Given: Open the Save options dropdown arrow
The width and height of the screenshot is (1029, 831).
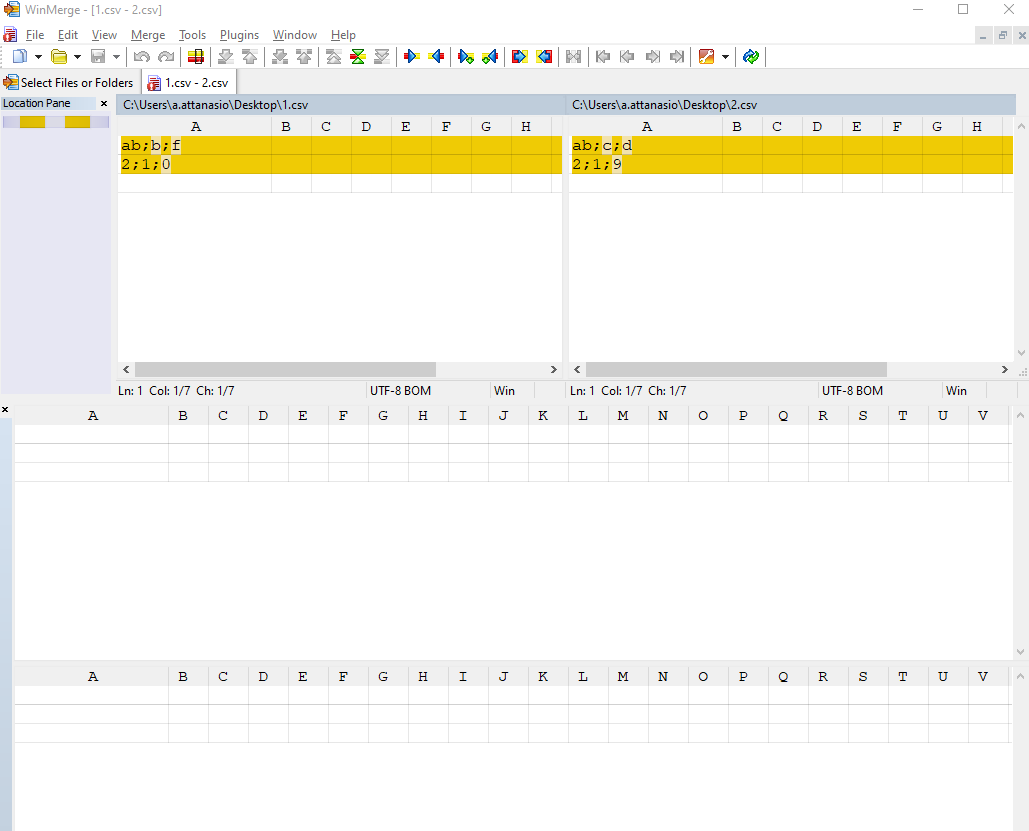Looking at the screenshot, I should pyautogui.click(x=117, y=57).
